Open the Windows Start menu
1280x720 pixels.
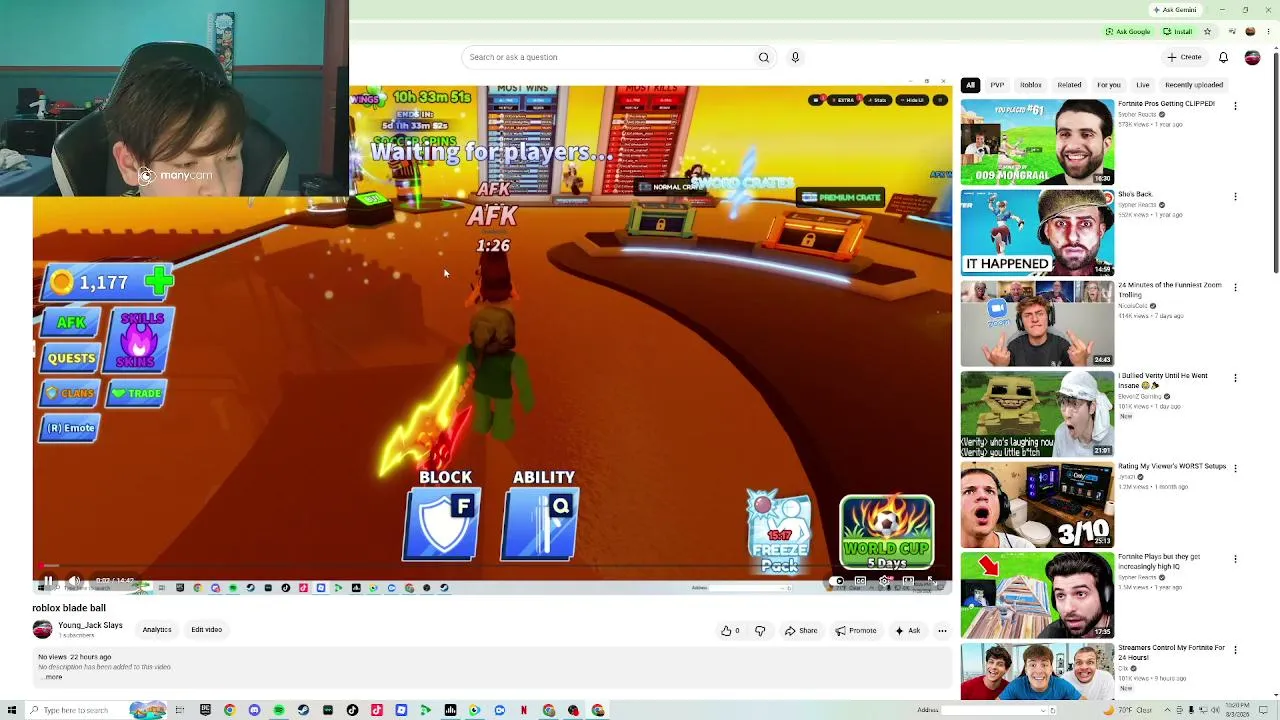(x=12, y=710)
